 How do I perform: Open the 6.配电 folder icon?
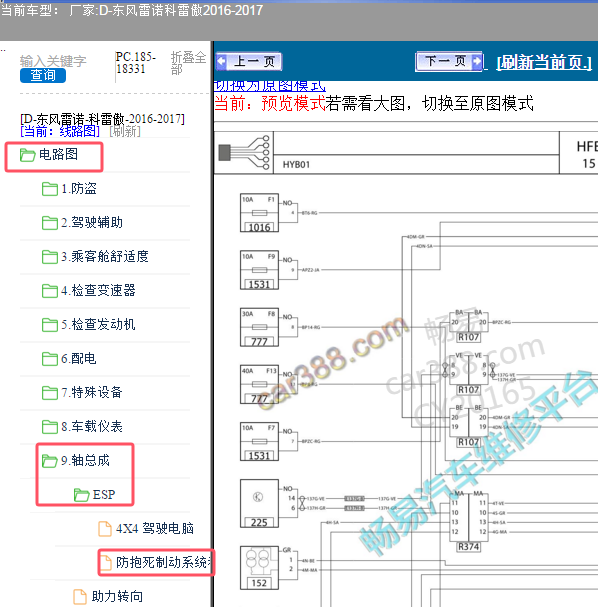click(50, 359)
